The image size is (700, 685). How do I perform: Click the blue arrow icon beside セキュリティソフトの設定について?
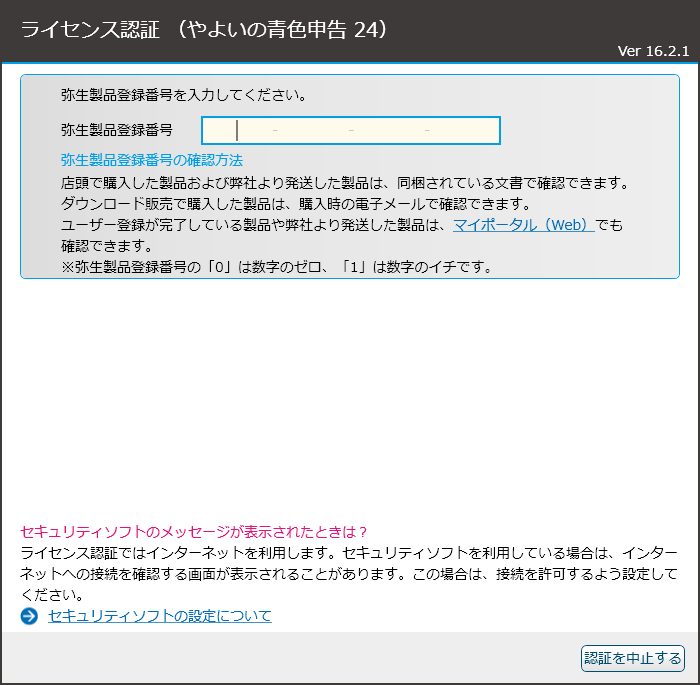pos(29,617)
